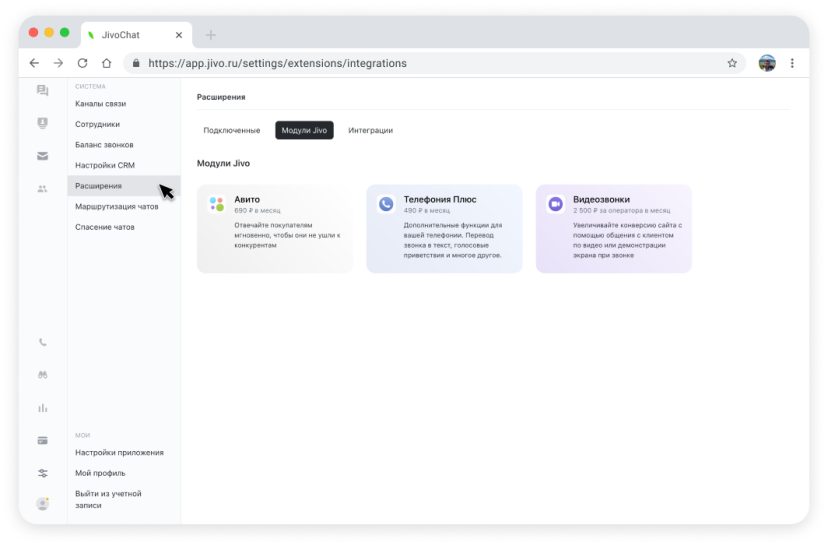
Task: Click the billing card icon in sidebar
Action: coord(42,440)
